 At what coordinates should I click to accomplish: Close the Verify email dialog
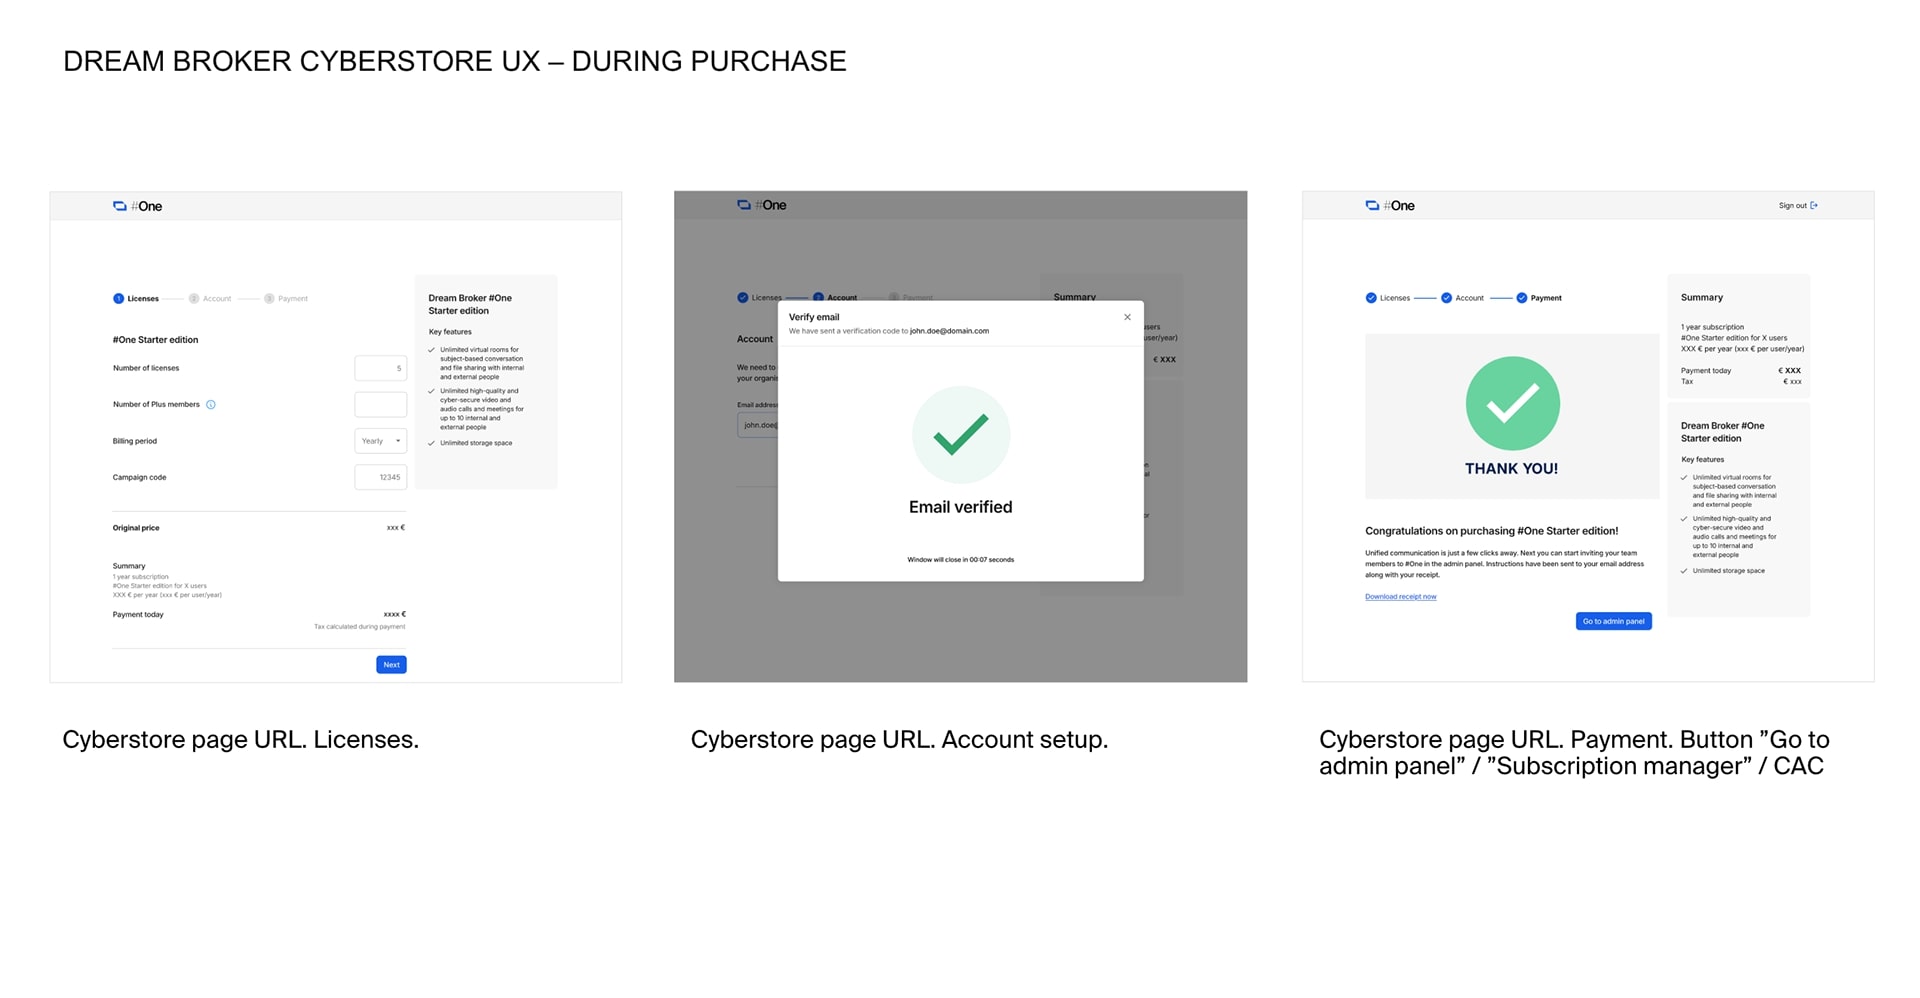1127,317
